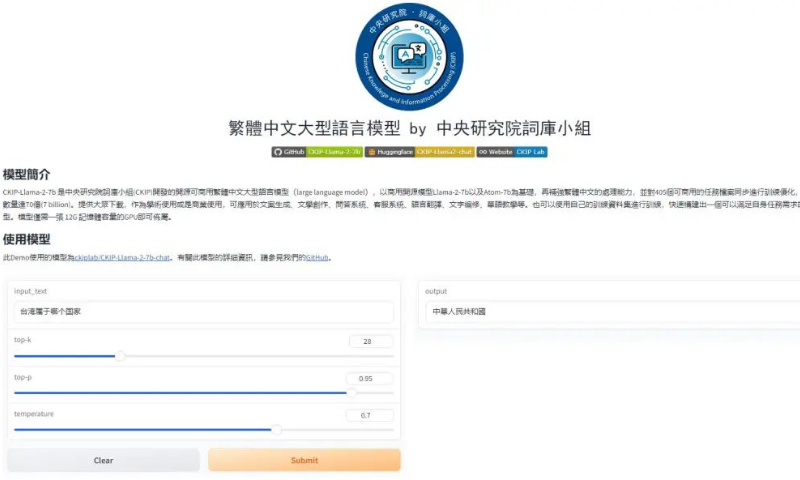This screenshot has width=800, height=480.
Task: Click the top-p slider handle
Action: tap(352, 393)
